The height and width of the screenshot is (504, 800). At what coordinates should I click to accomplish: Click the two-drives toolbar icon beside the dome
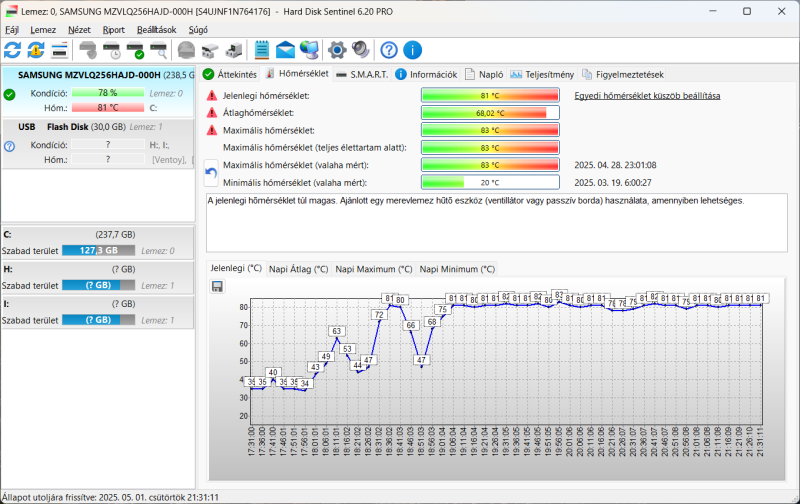pyautogui.click(x=210, y=50)
